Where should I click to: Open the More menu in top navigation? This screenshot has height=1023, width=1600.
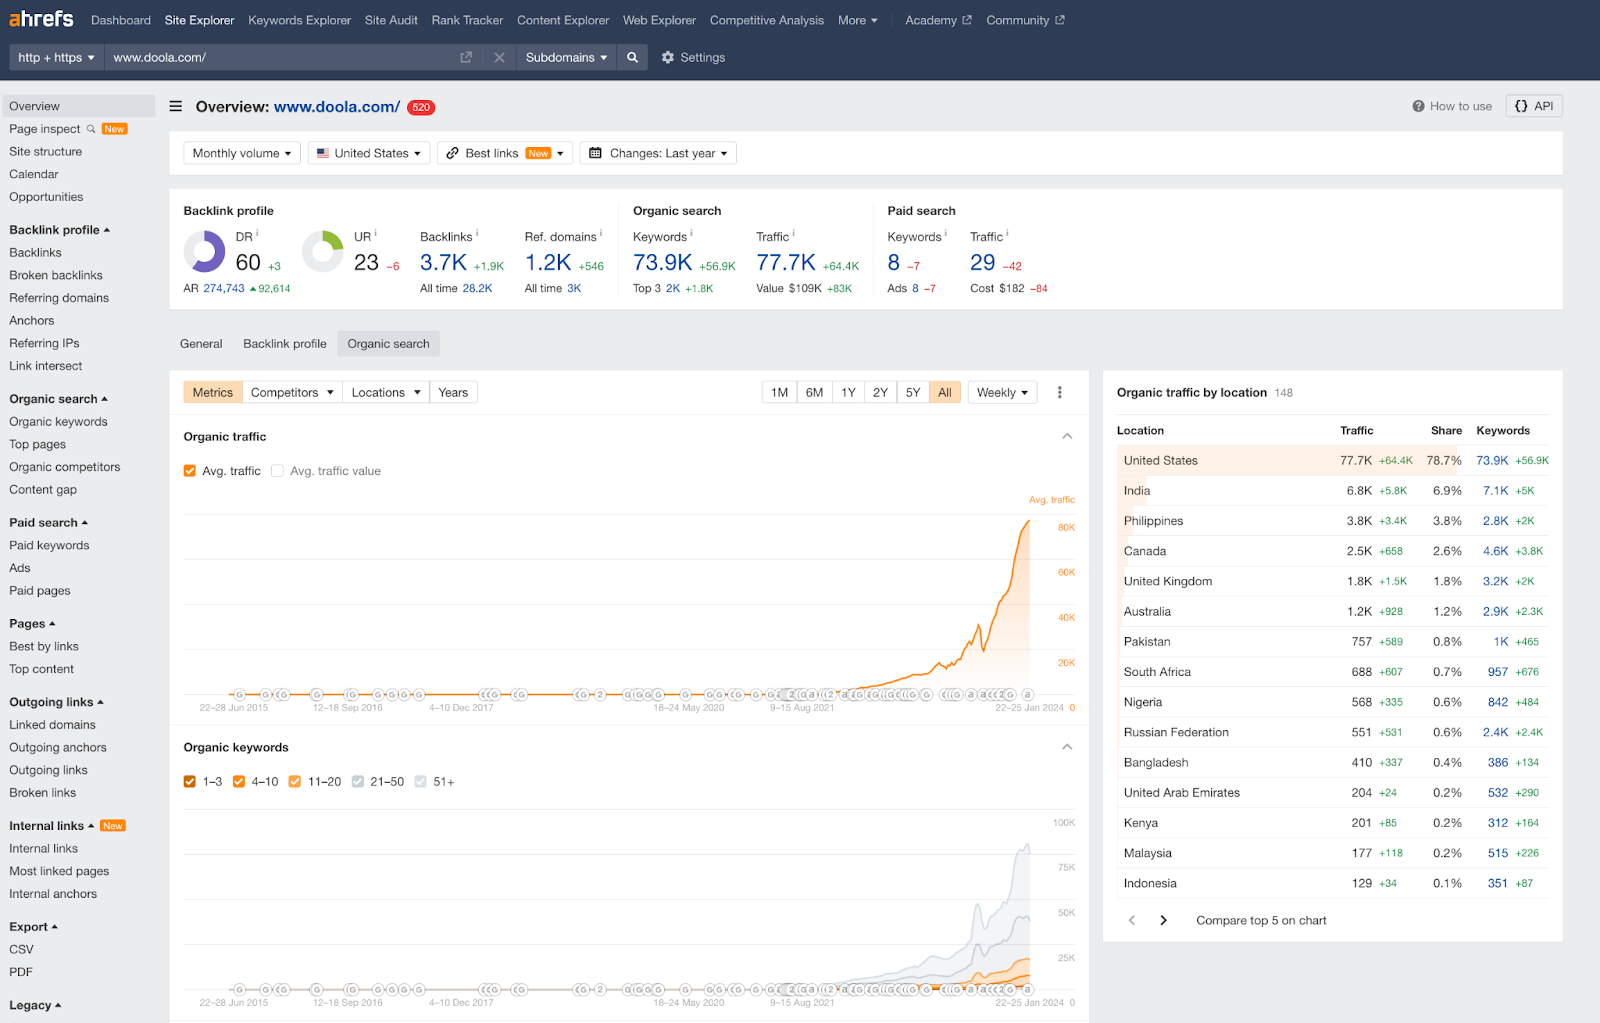[858, 20]
